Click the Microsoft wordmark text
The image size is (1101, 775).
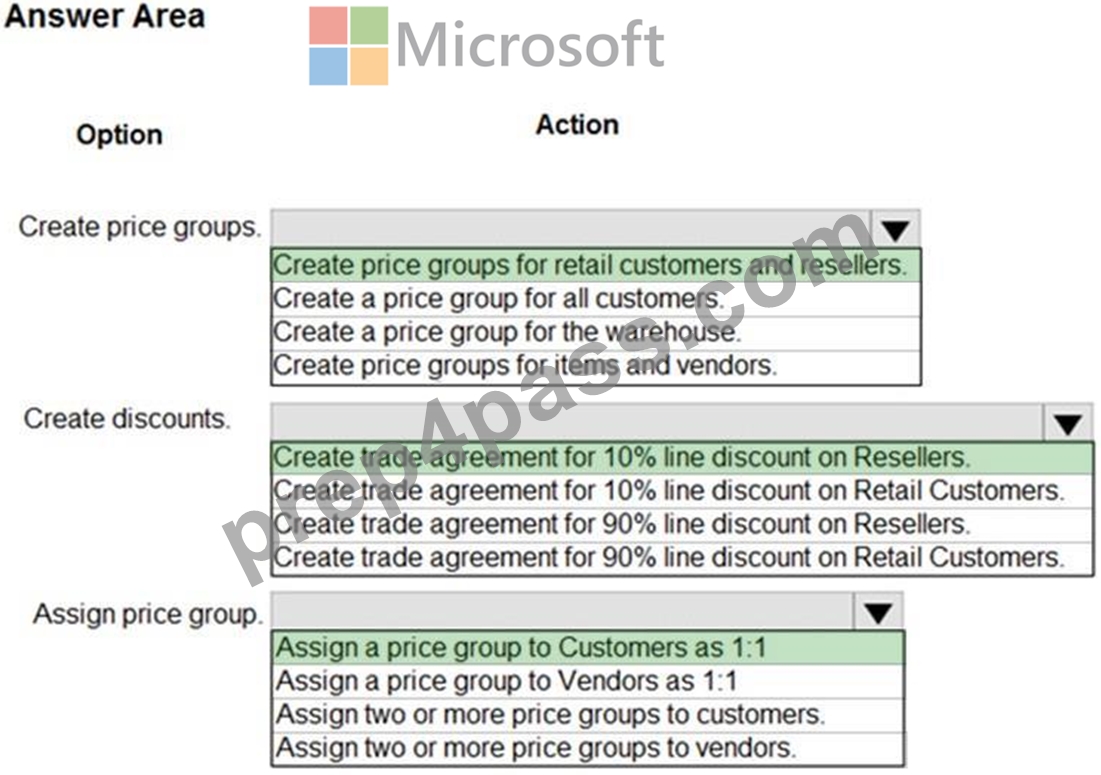tap(530, 44)
